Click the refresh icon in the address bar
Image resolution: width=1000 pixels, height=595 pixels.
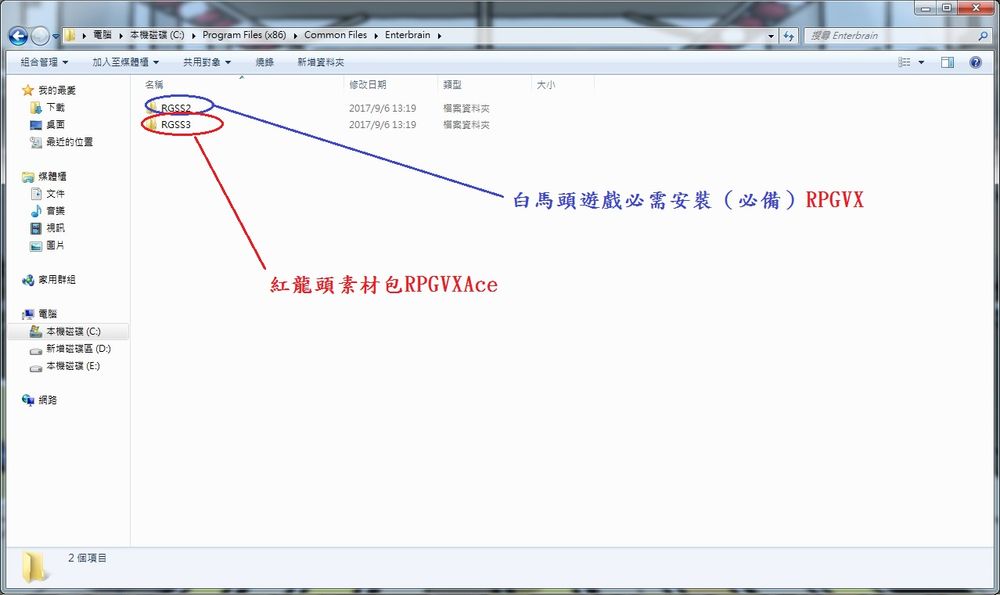point(789,35)
